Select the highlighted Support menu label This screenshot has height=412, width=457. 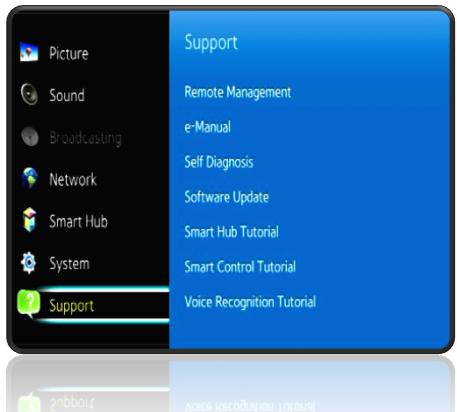(x=71, y=306)
